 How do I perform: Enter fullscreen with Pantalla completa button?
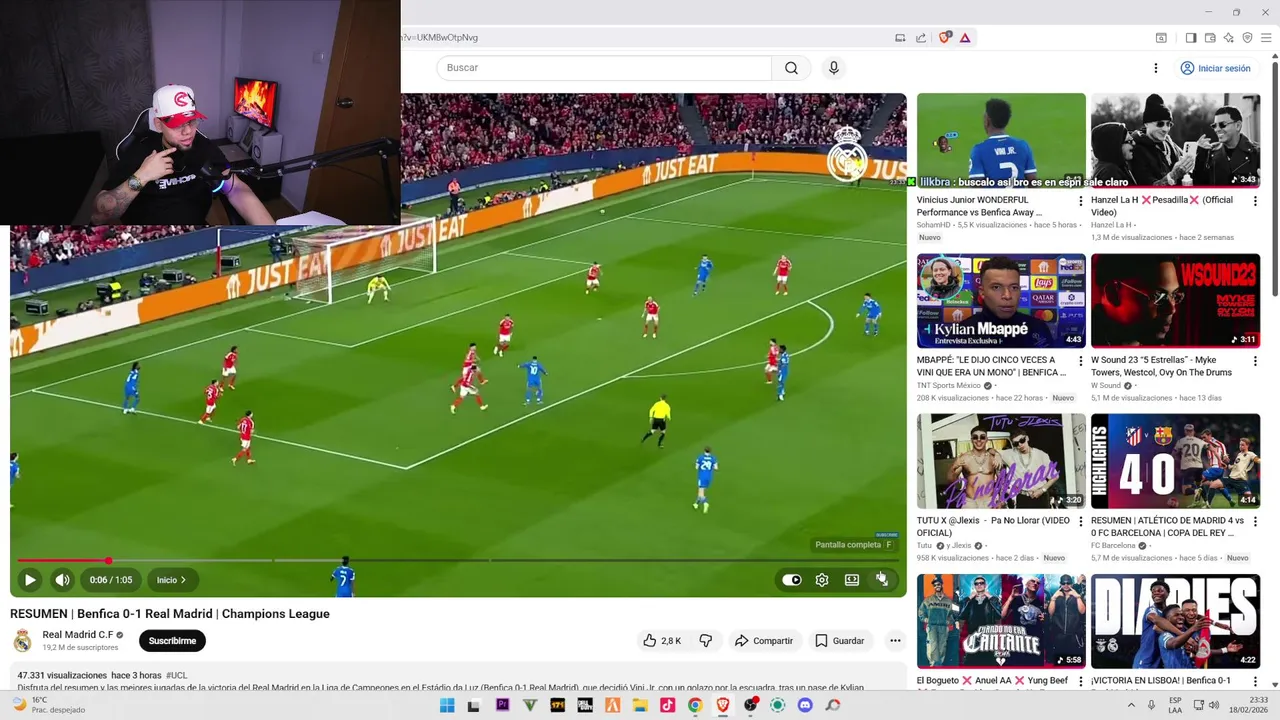point(882,580)
